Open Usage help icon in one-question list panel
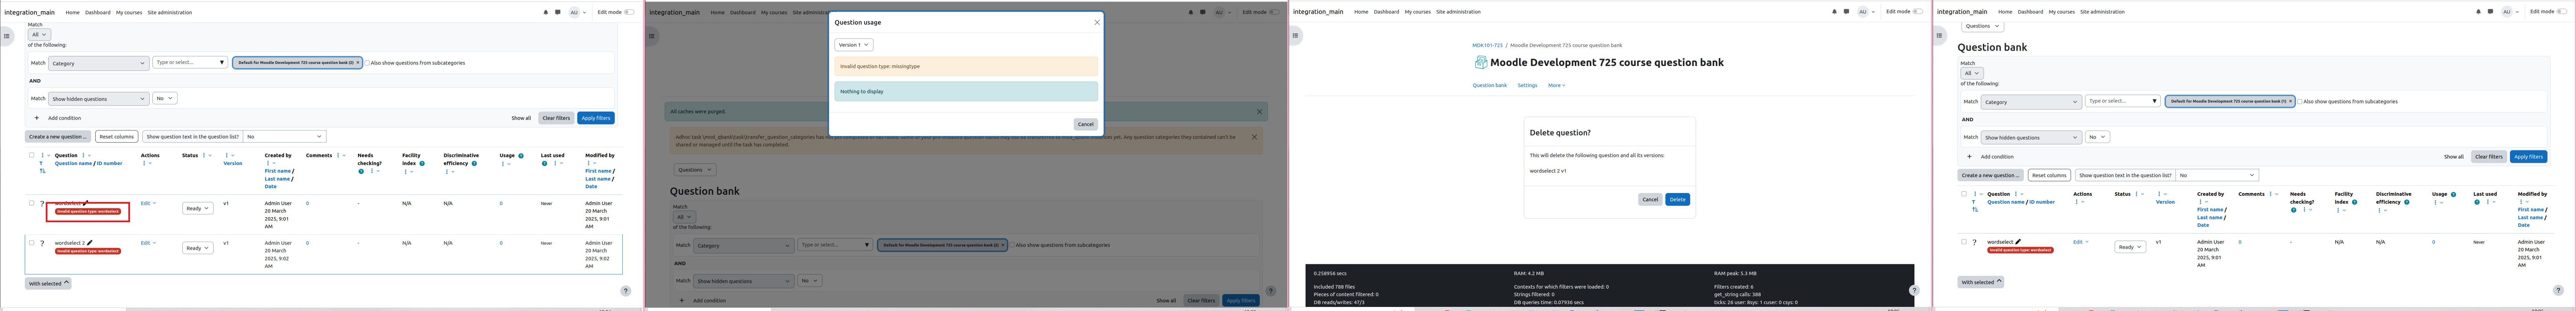Viewport: 2576px width, 311px height. coord(2453,194)
